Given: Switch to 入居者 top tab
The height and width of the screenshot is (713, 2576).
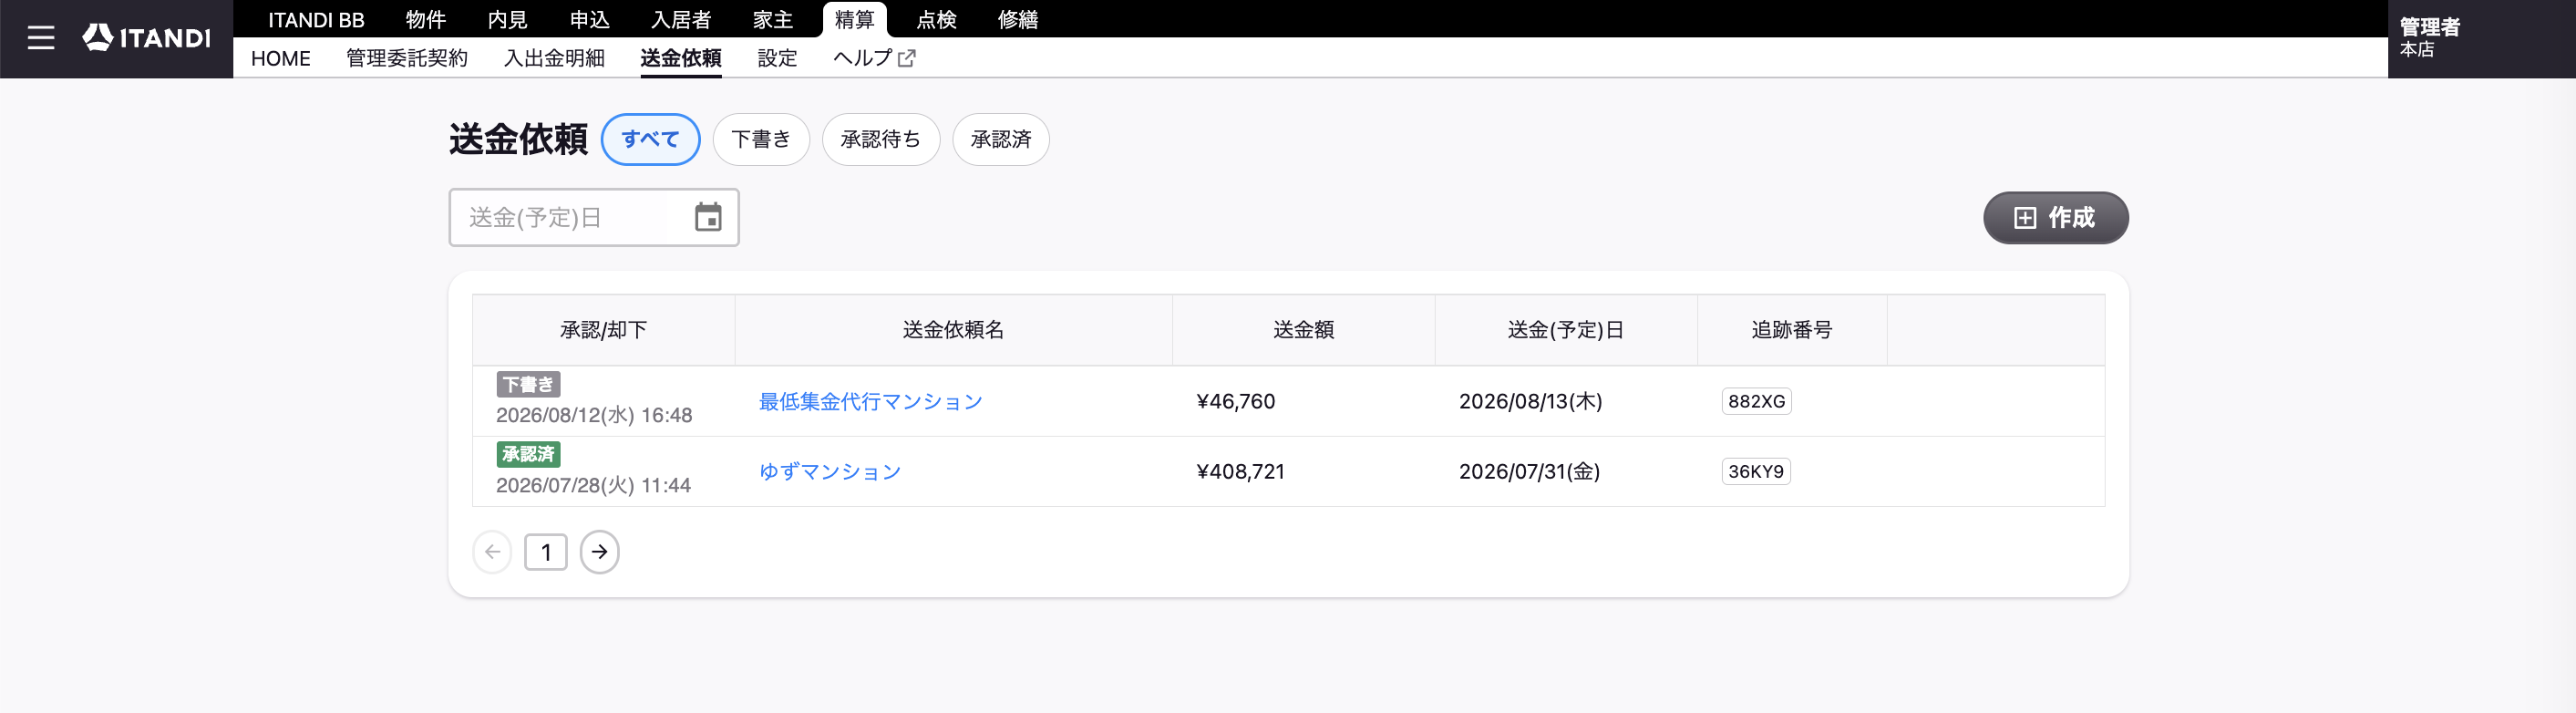Looking at the screenshot, I should (x=681, y=19).
